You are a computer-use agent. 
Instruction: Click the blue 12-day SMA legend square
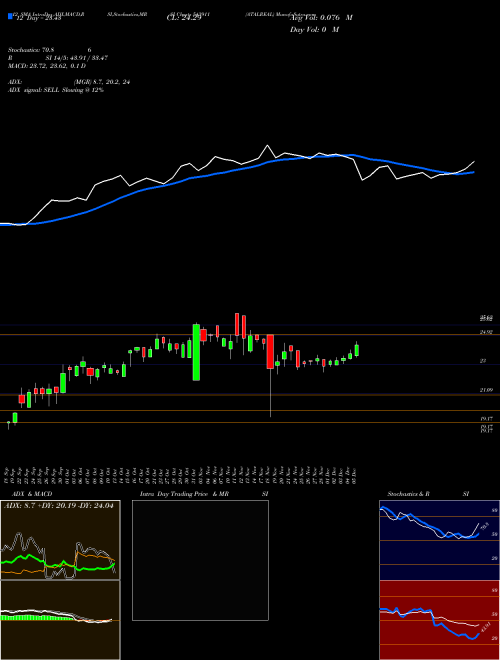pos(11,17)
